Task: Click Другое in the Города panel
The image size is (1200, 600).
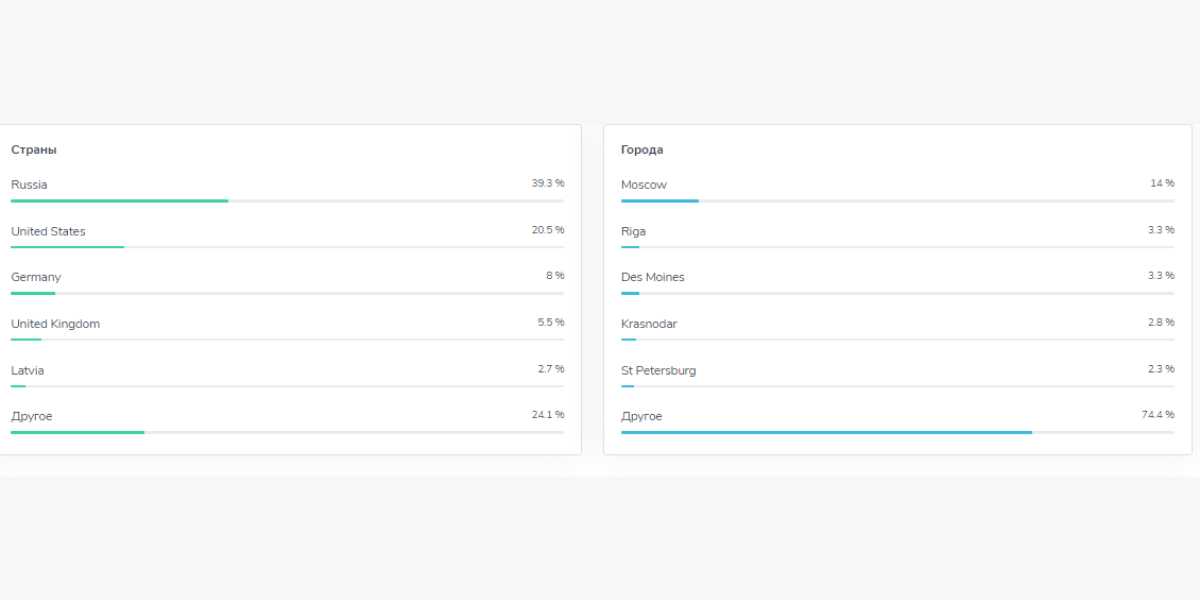Action: 641,416
